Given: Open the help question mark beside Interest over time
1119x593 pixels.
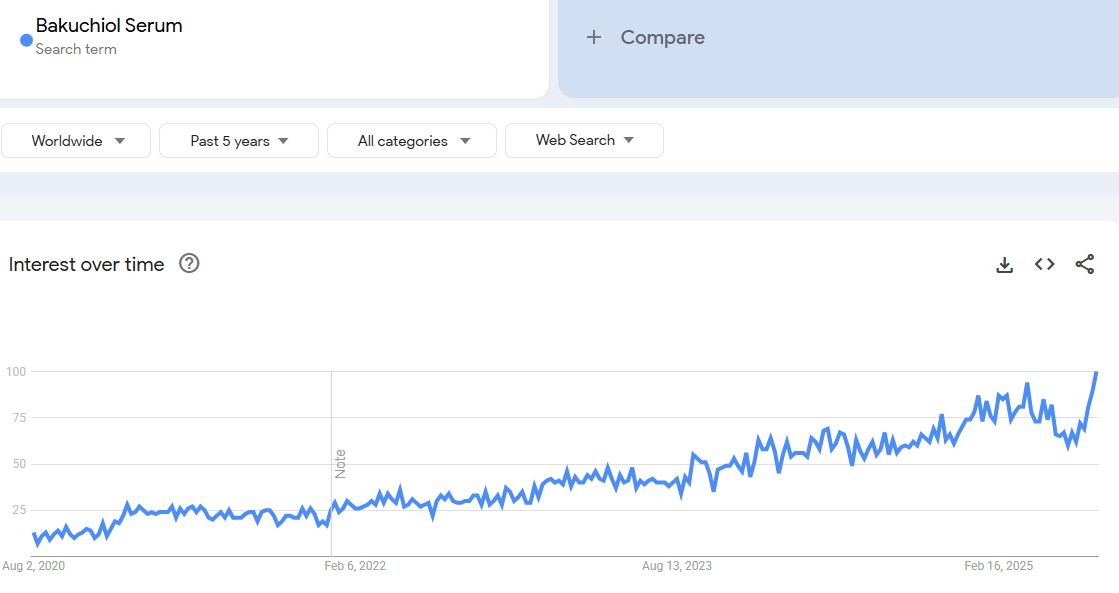Looking at the screenshot, I should [x=189, y=264].
